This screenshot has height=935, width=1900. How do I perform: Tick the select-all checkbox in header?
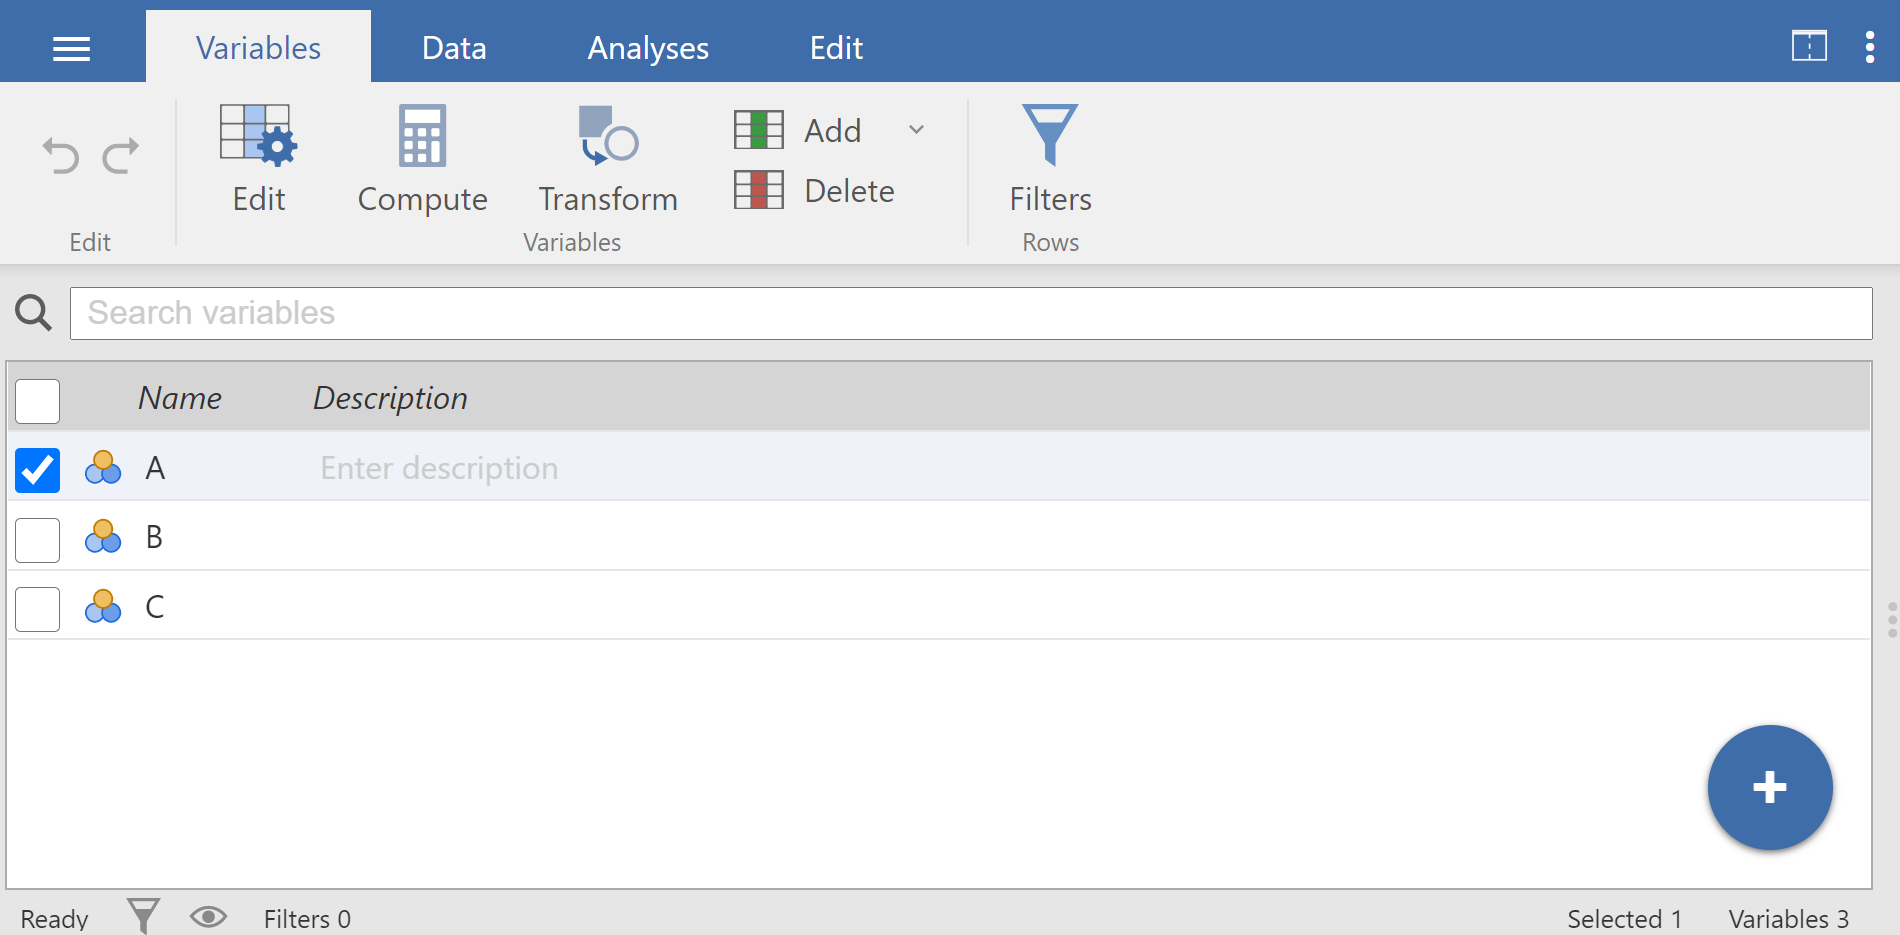(38, 401)
